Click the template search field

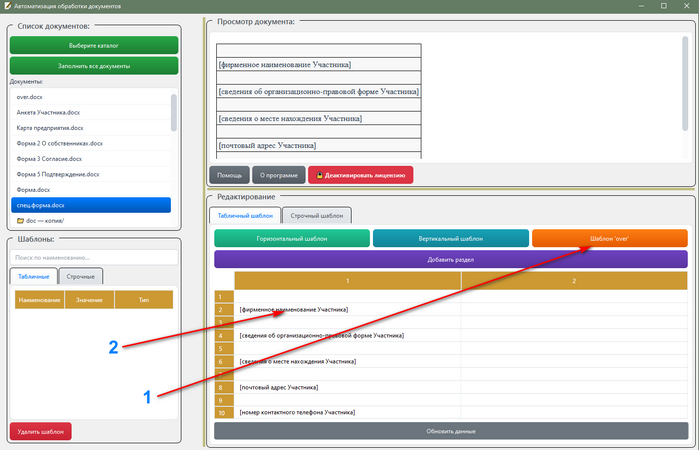(x=94, y=257)
